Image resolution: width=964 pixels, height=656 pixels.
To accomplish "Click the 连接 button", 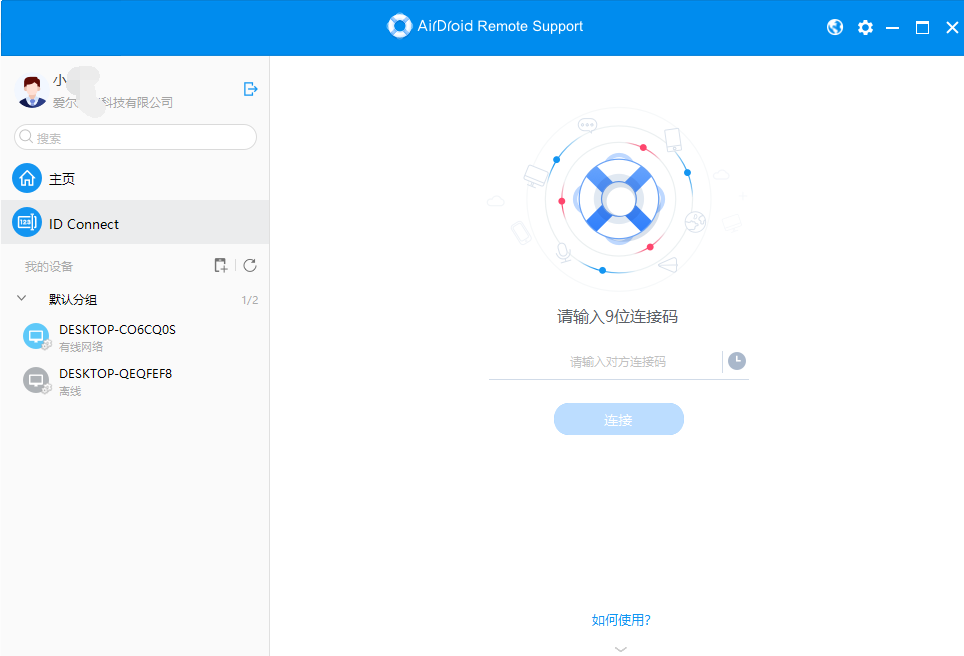I will [618, 419].
